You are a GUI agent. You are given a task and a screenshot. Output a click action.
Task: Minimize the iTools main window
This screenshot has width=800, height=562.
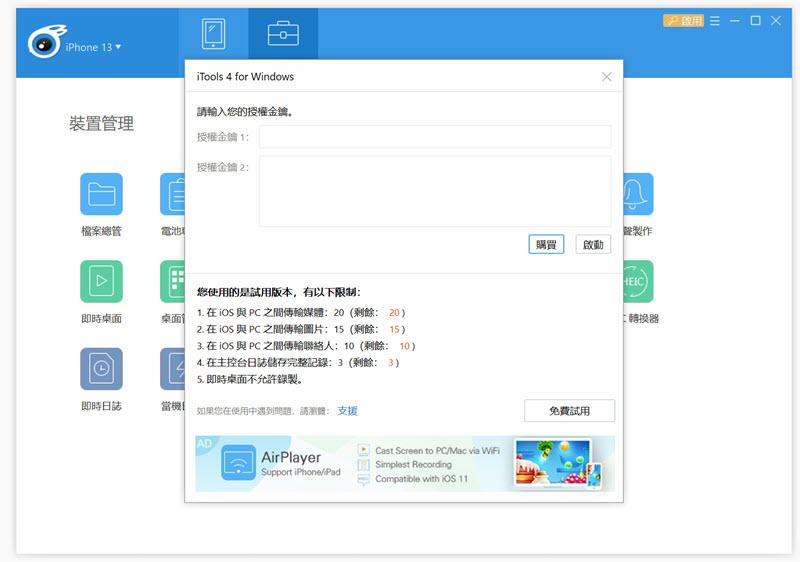[735, 20]
